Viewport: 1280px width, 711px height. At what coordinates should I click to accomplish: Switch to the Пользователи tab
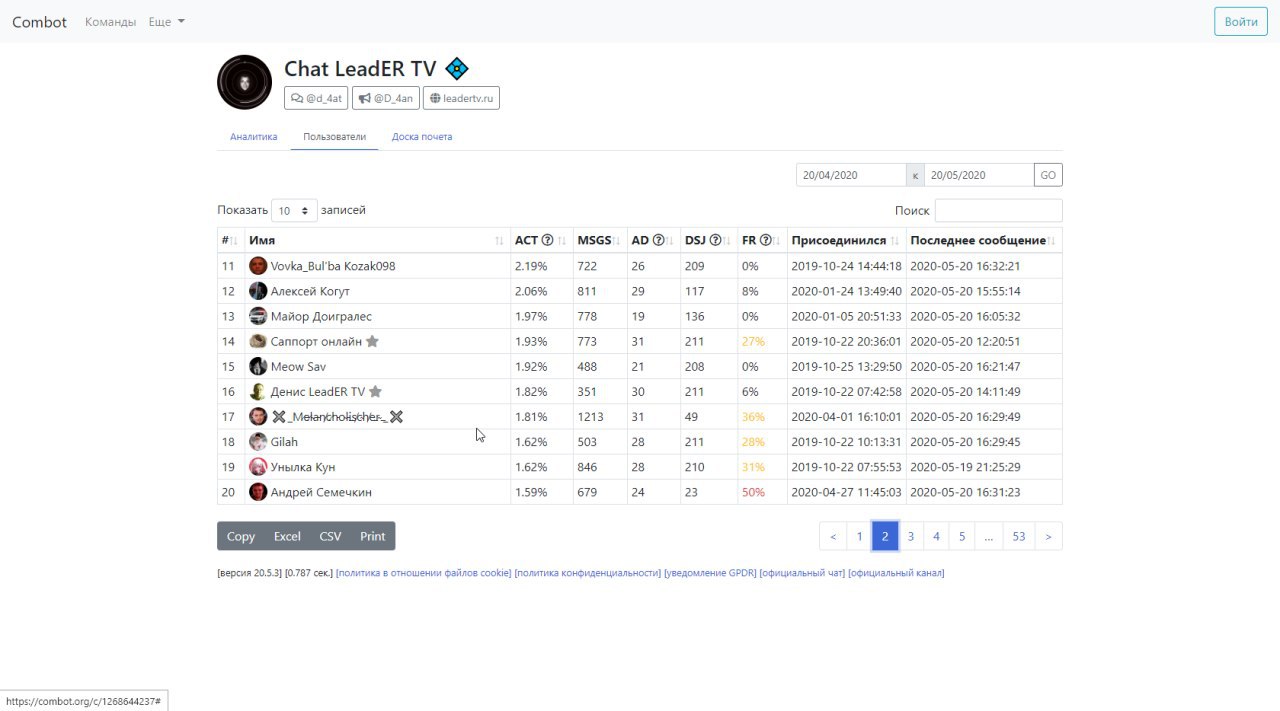(334, 136)
